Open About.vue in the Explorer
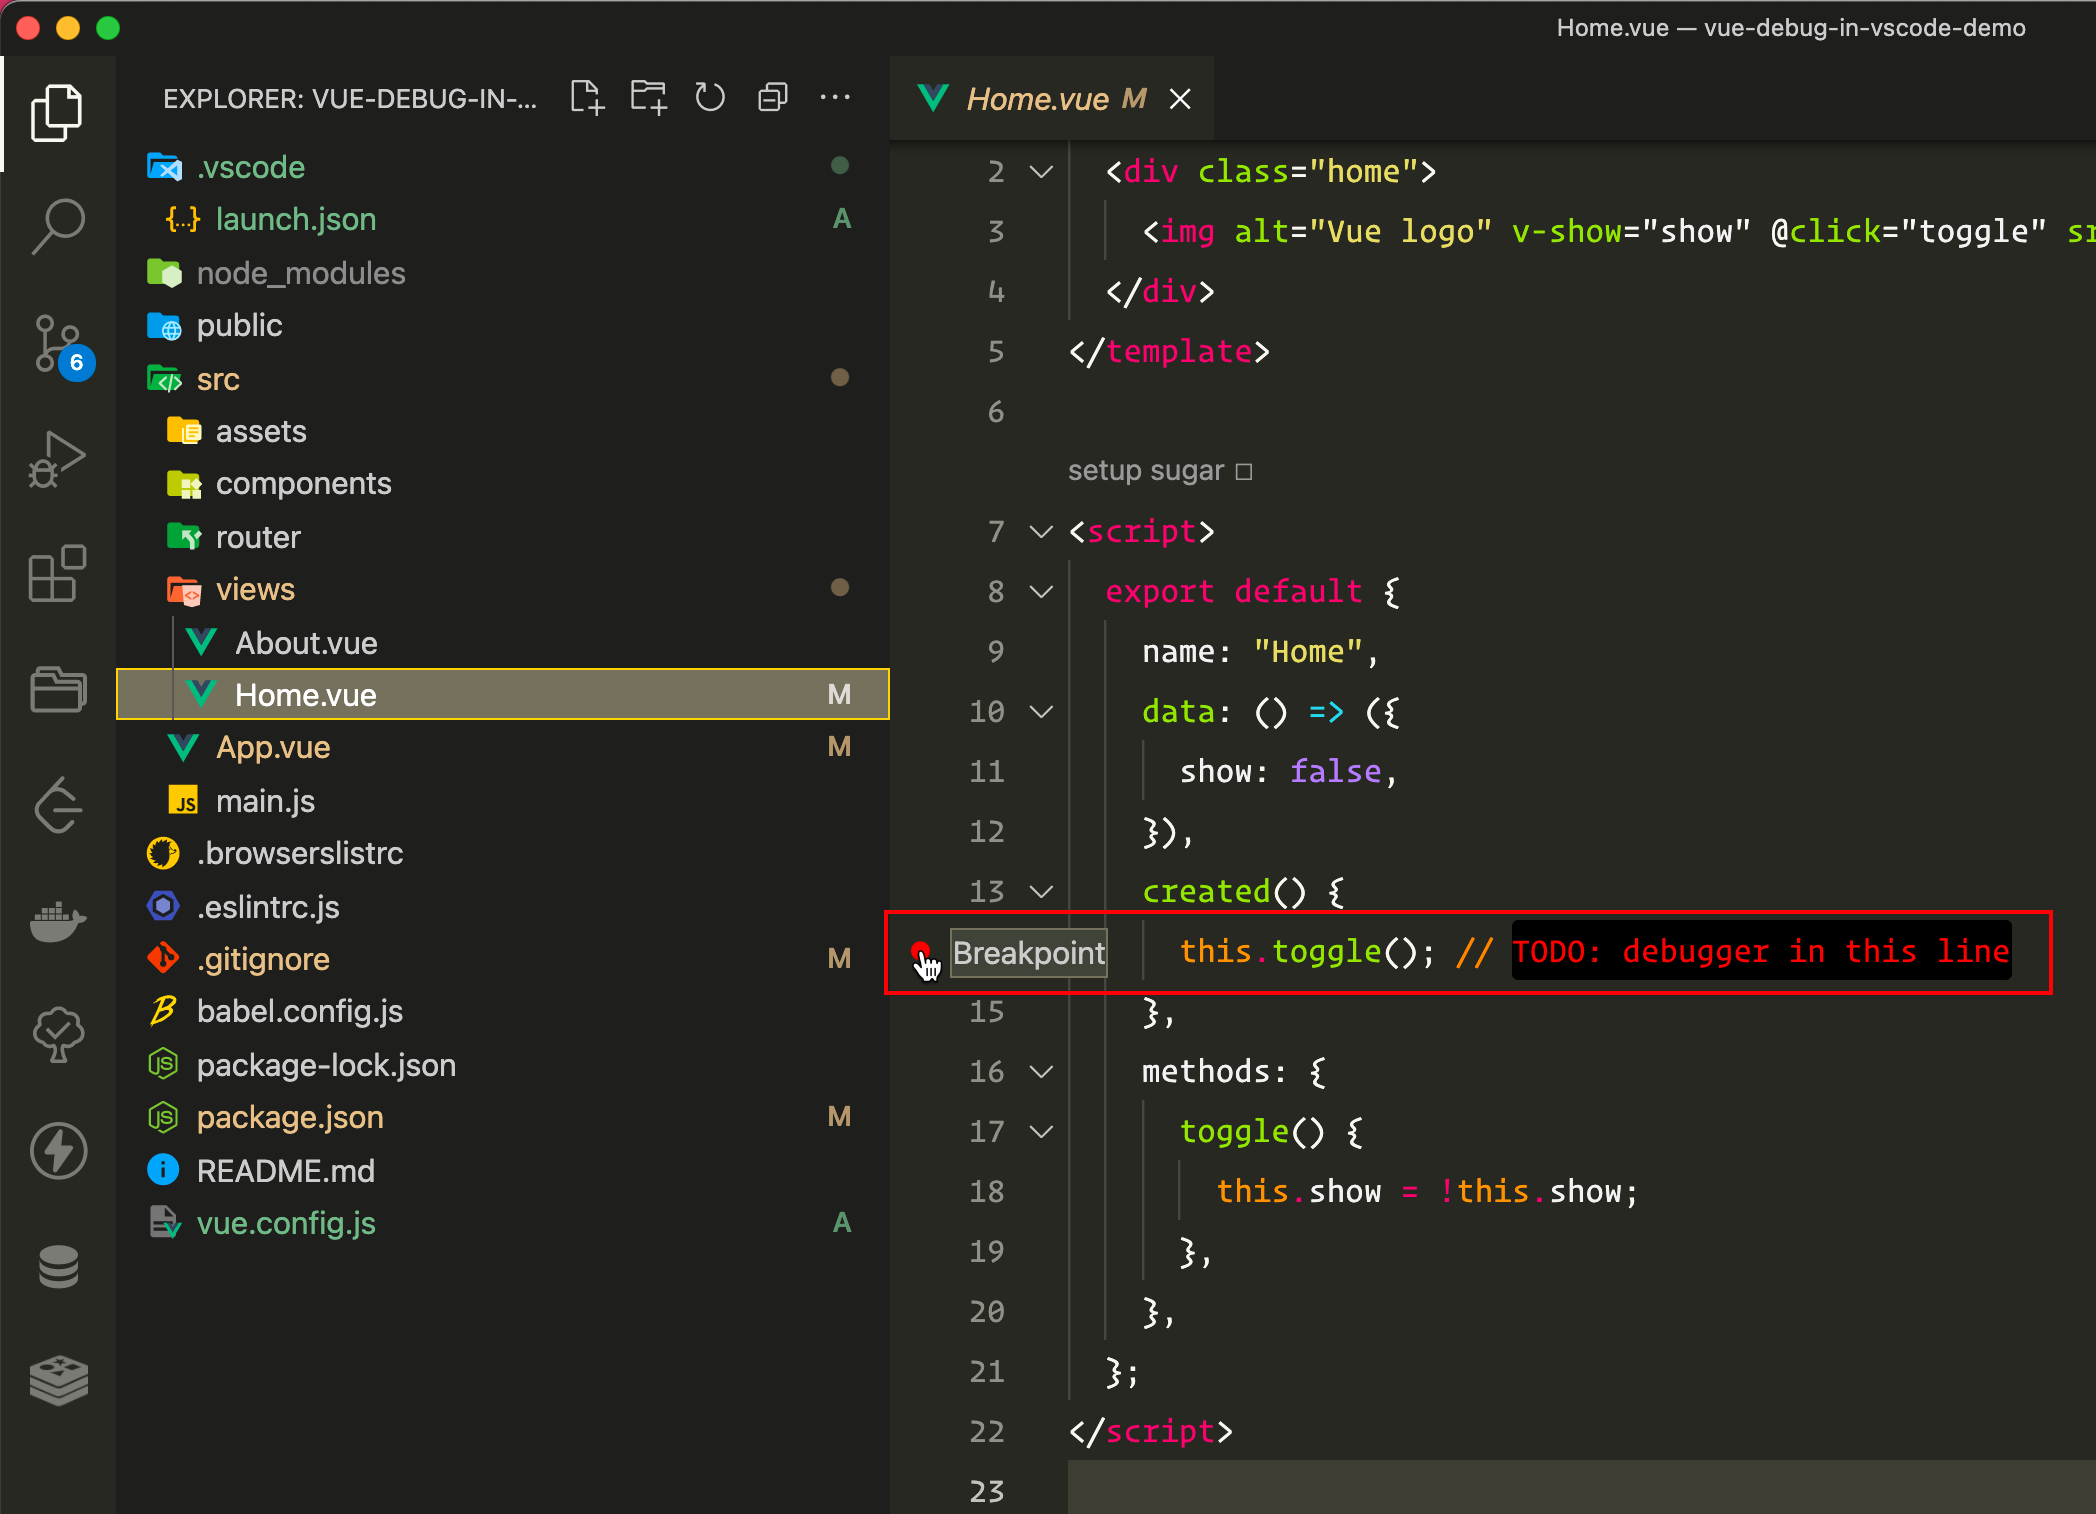Screen dimensions: 2096x1514 click(x=503, y=643)
